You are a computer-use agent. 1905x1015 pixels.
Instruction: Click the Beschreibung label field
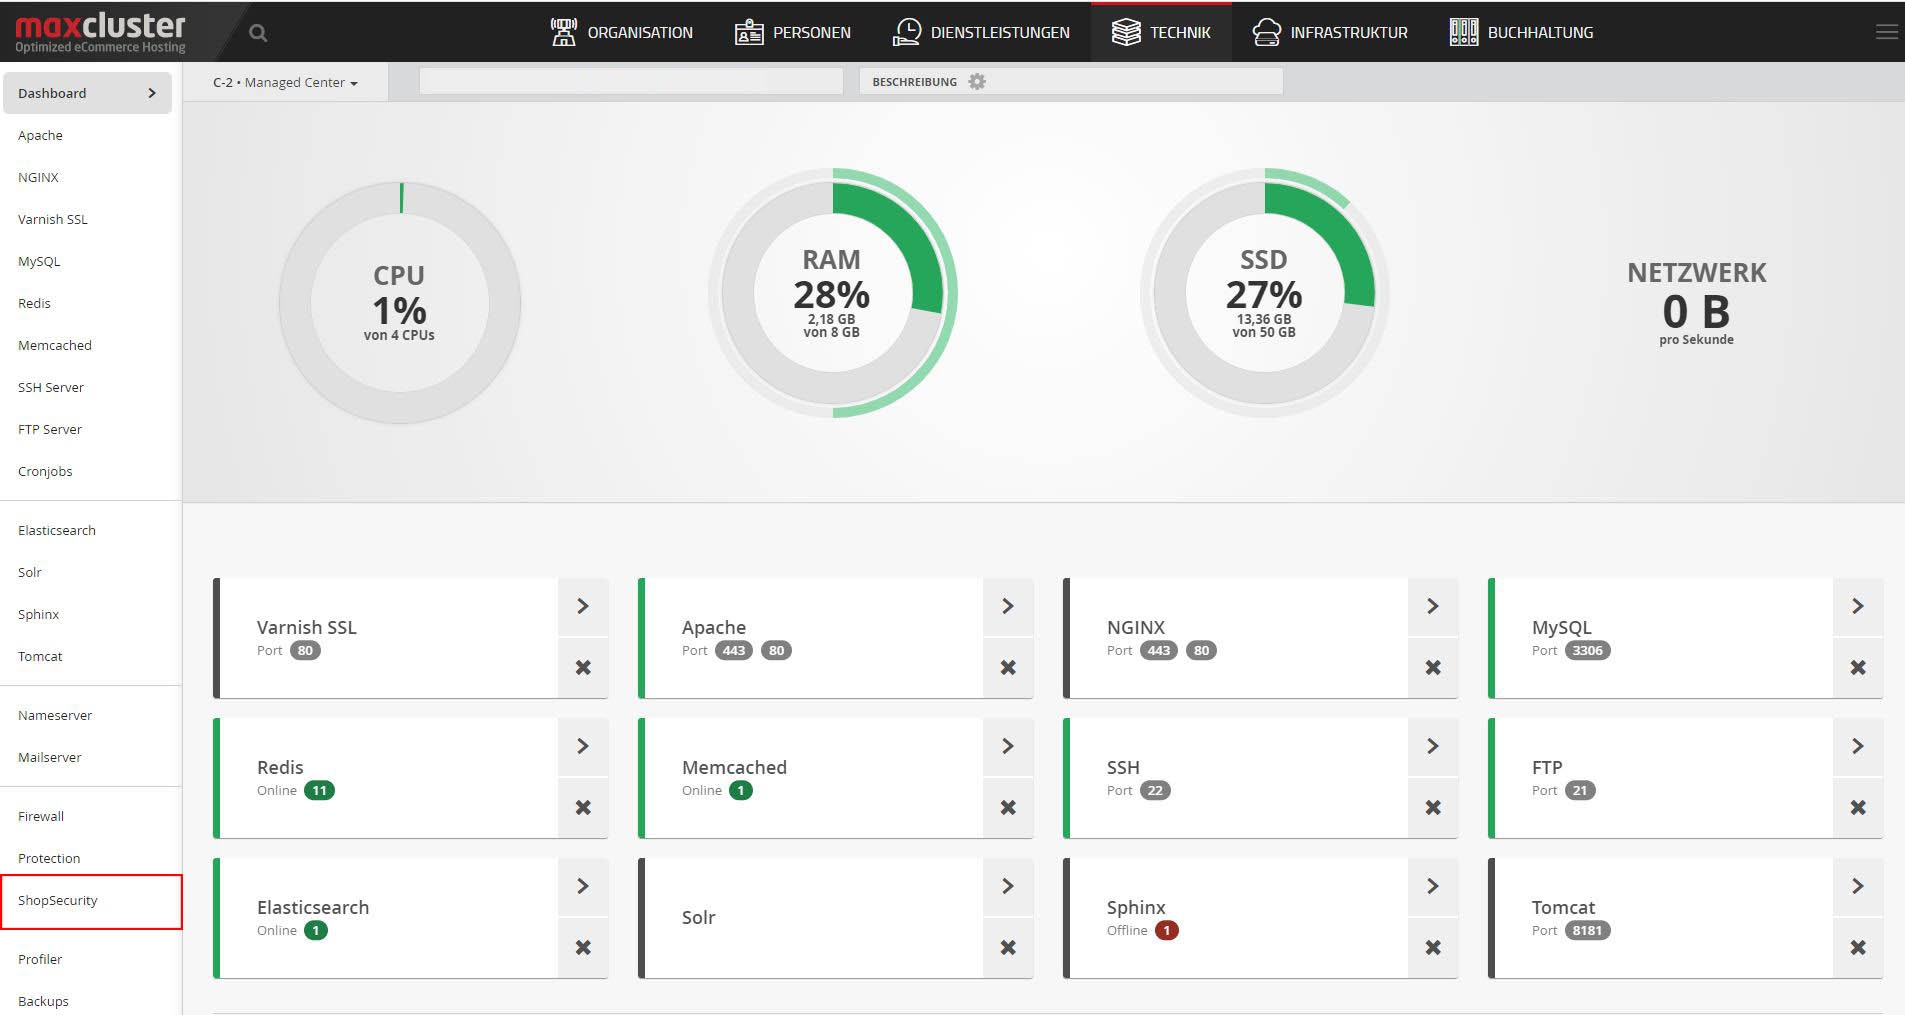point(1071,82)
